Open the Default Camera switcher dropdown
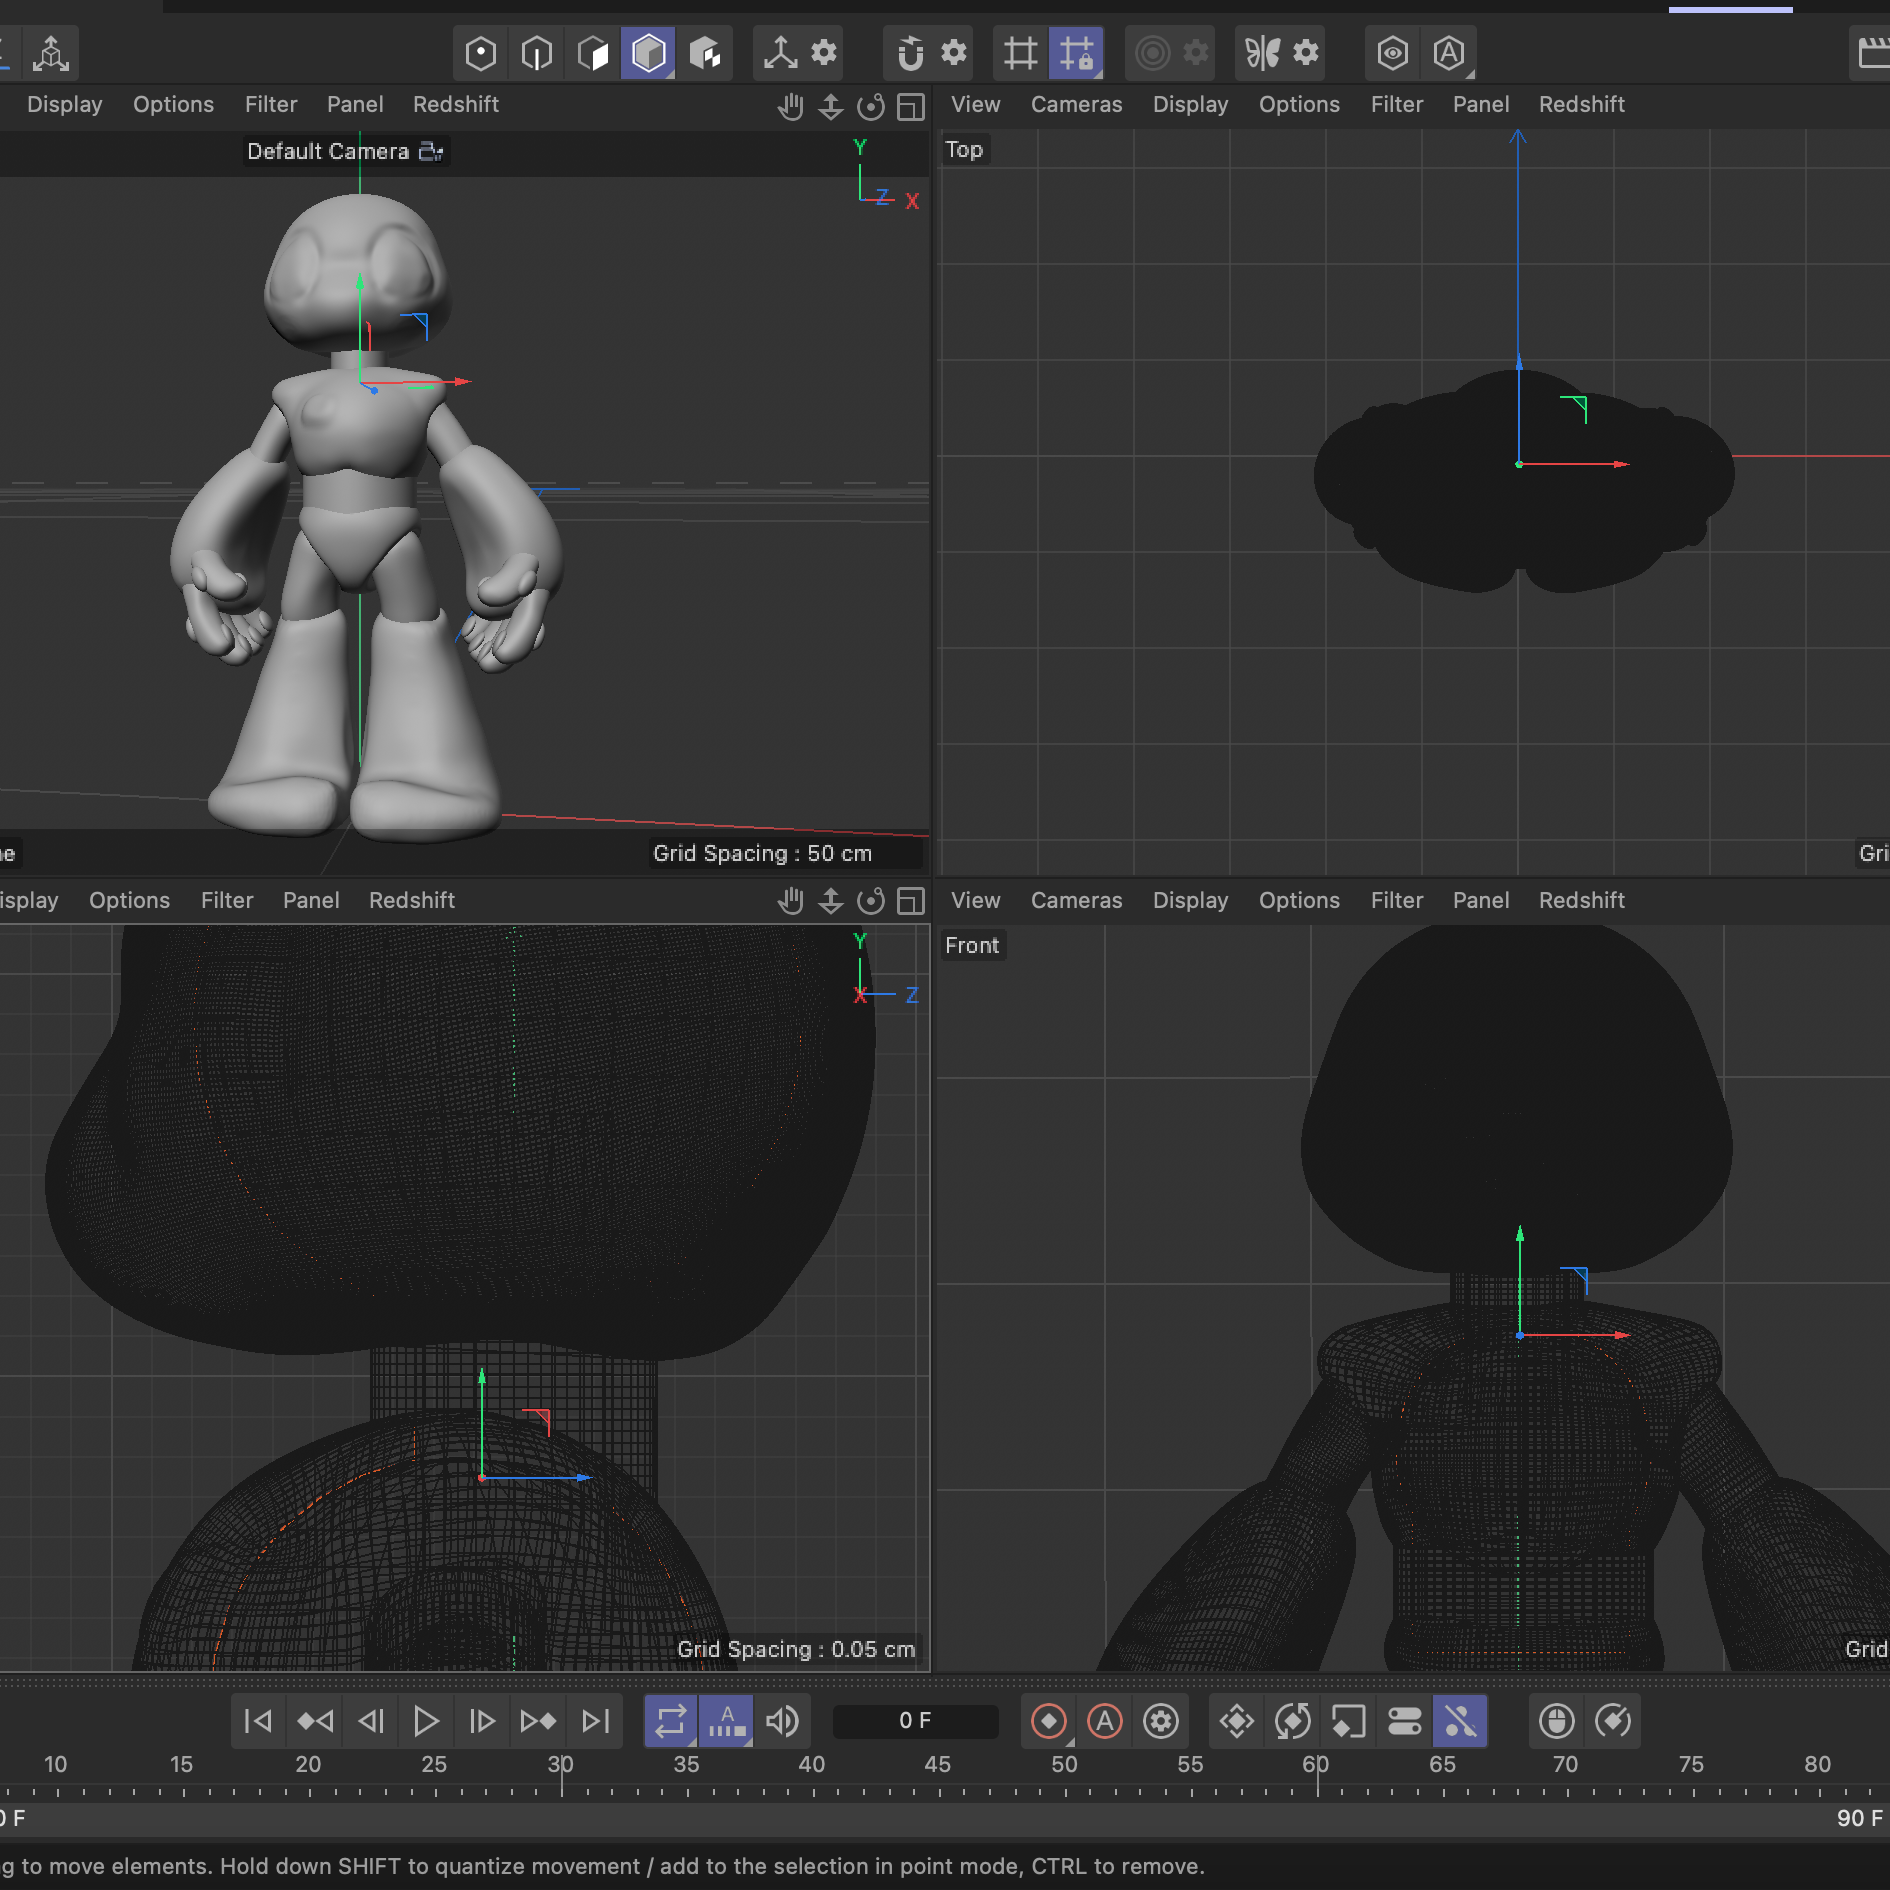This screenshot has height=1890, width=1890. 430,151
